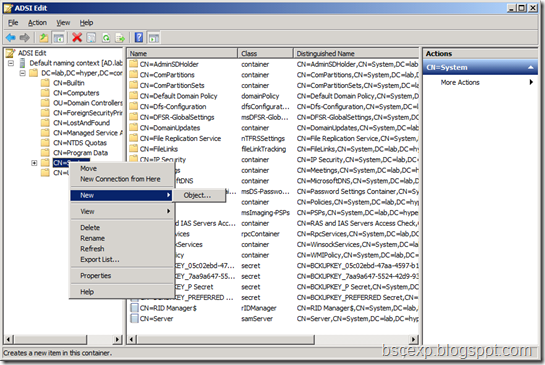The width and height of the screenshot is (545, 365).
Task: Go up one level toolbar icon
Action: 43,37
